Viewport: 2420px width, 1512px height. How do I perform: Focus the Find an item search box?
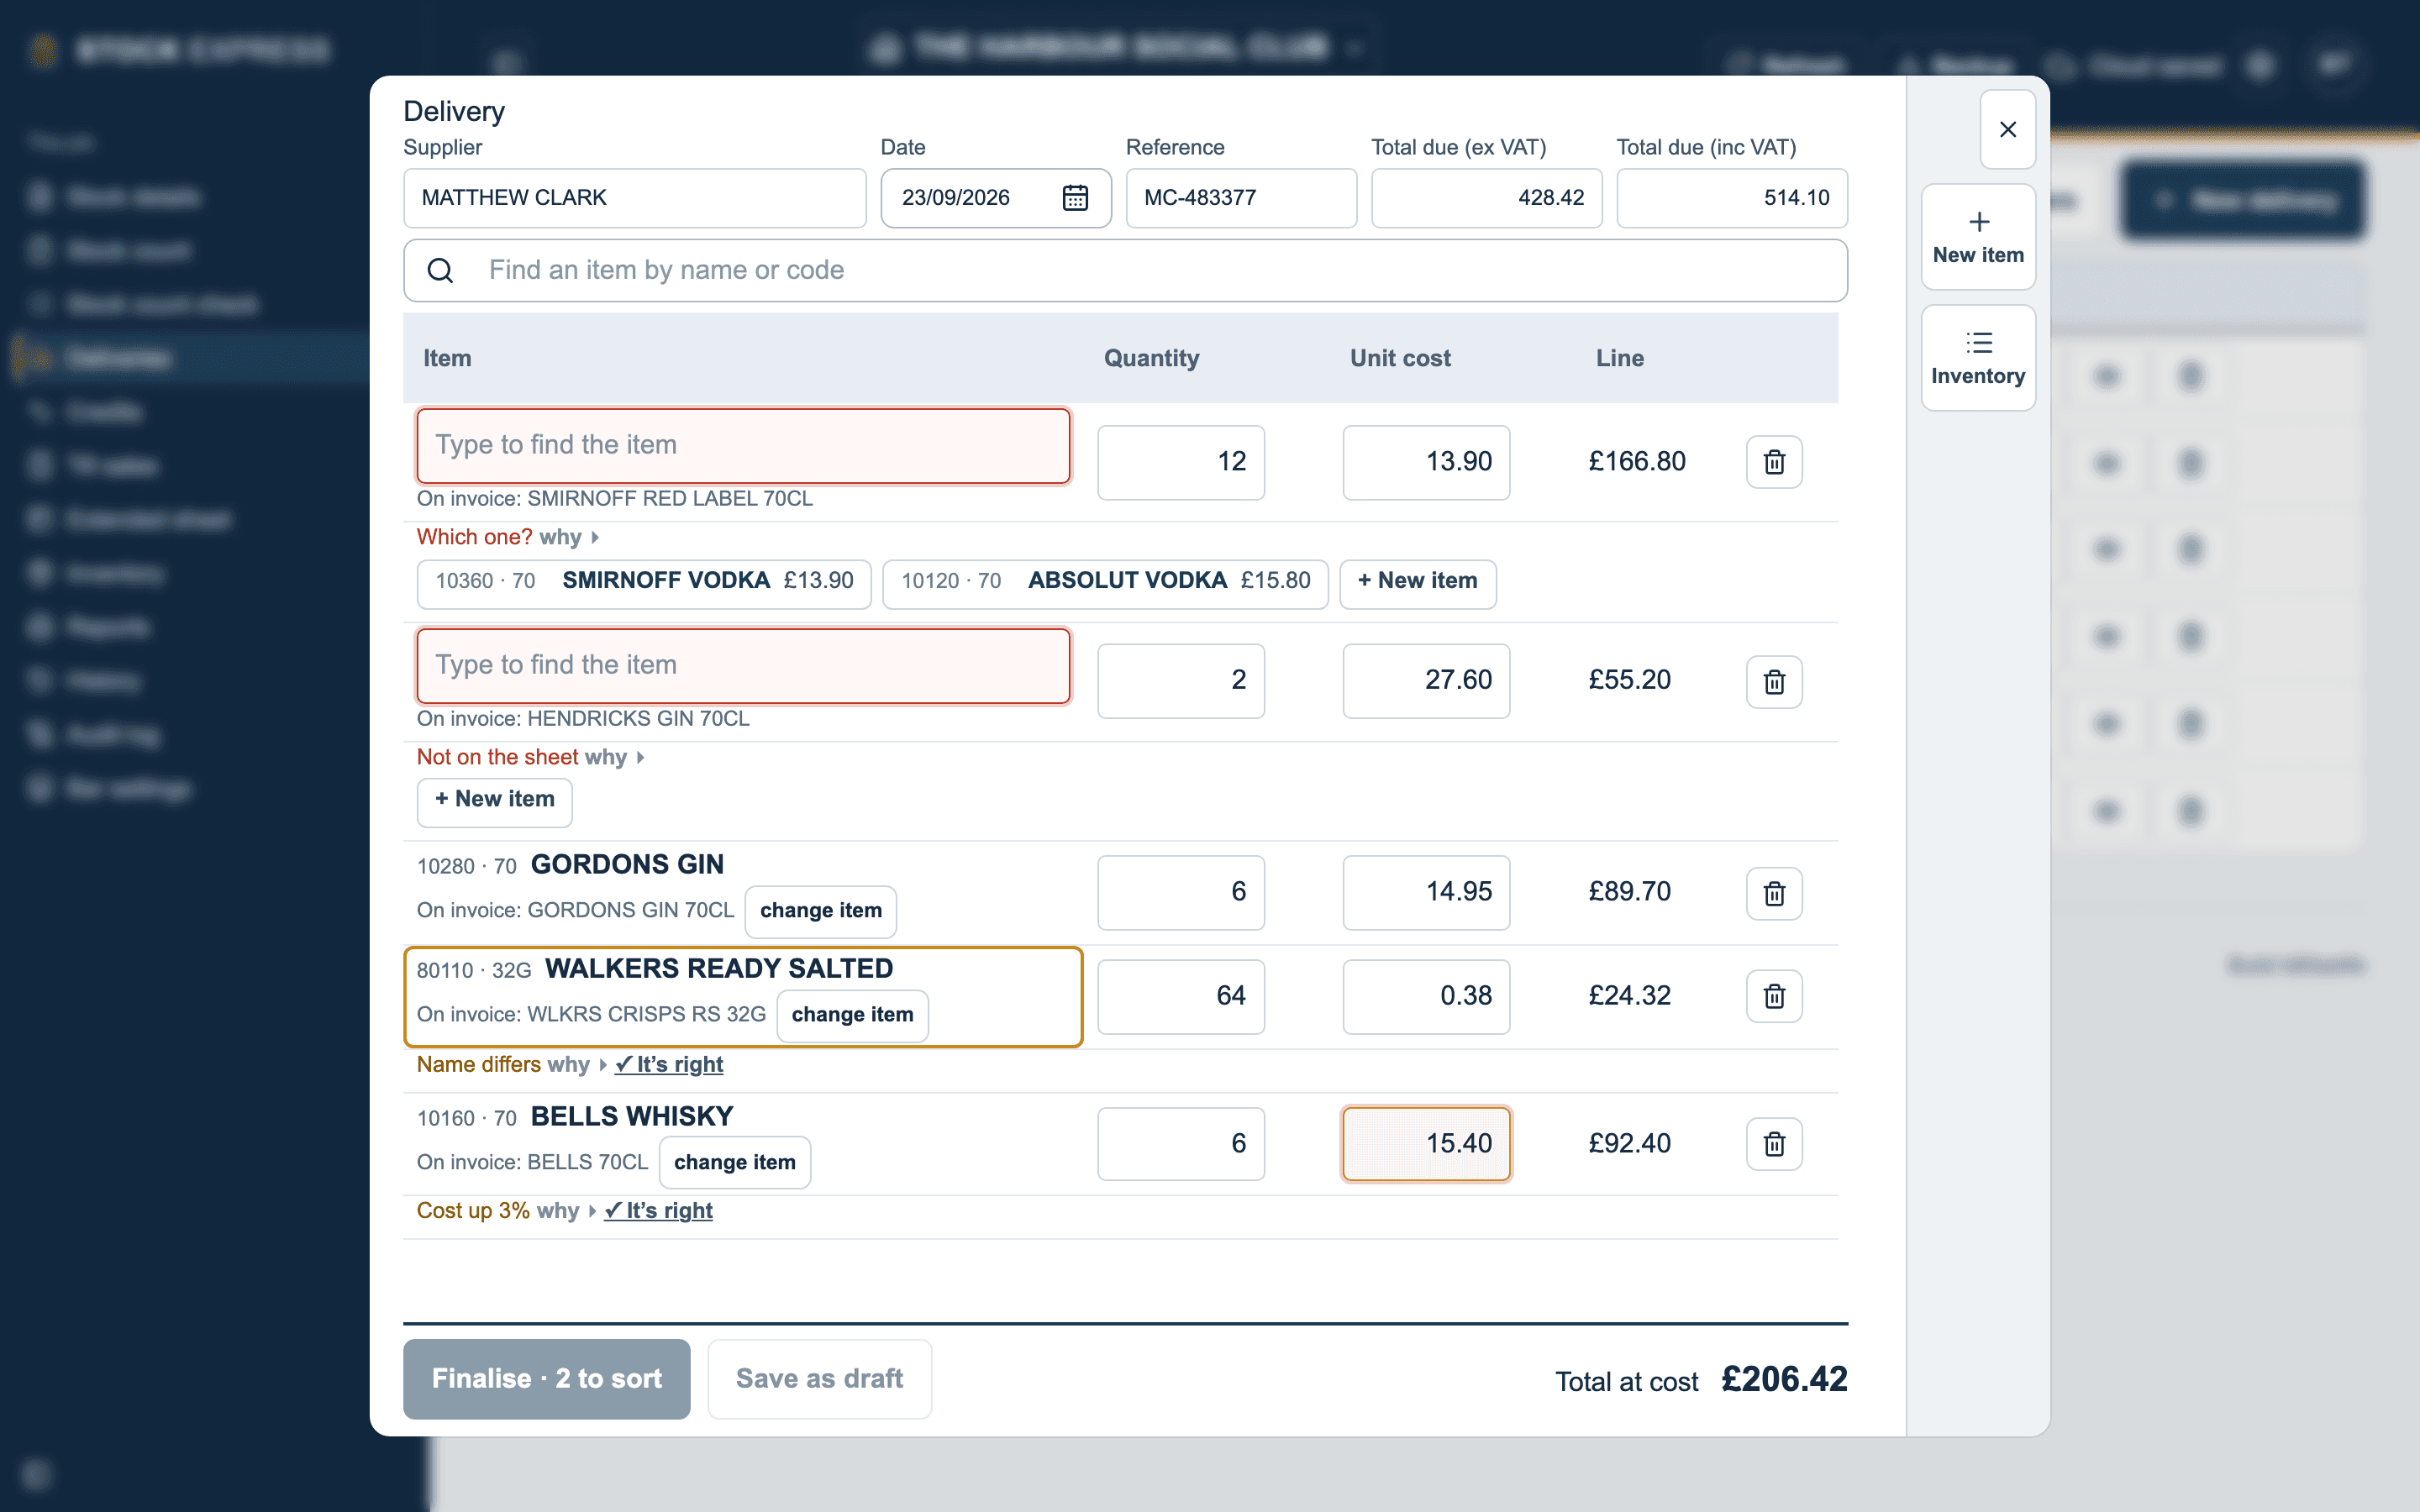click(x=1125, y=270)
